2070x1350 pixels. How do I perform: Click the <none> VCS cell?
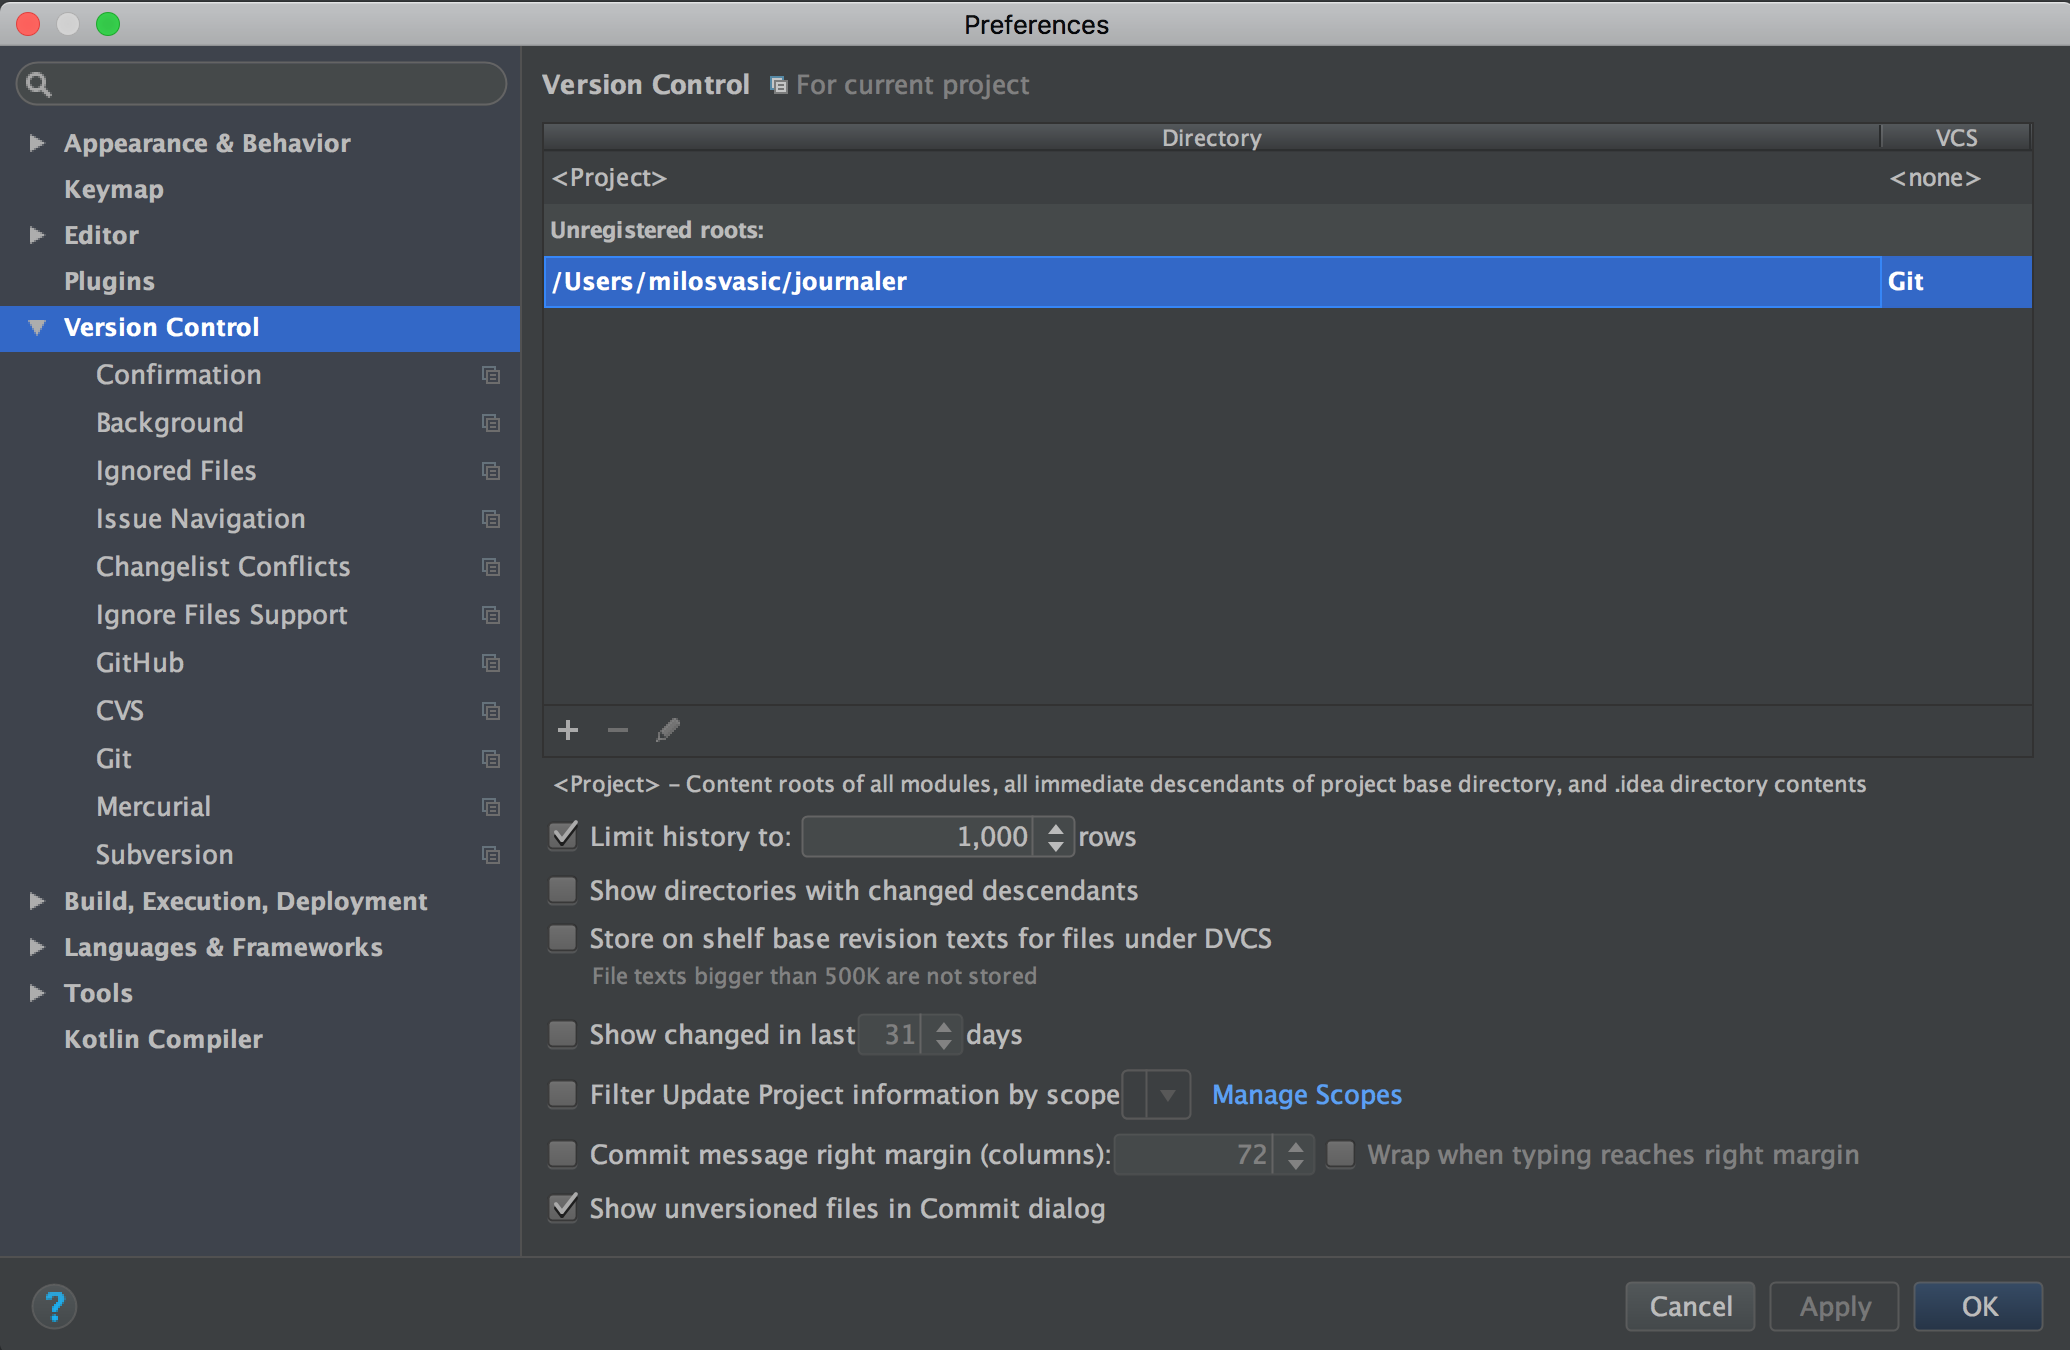pos(1956,178)
